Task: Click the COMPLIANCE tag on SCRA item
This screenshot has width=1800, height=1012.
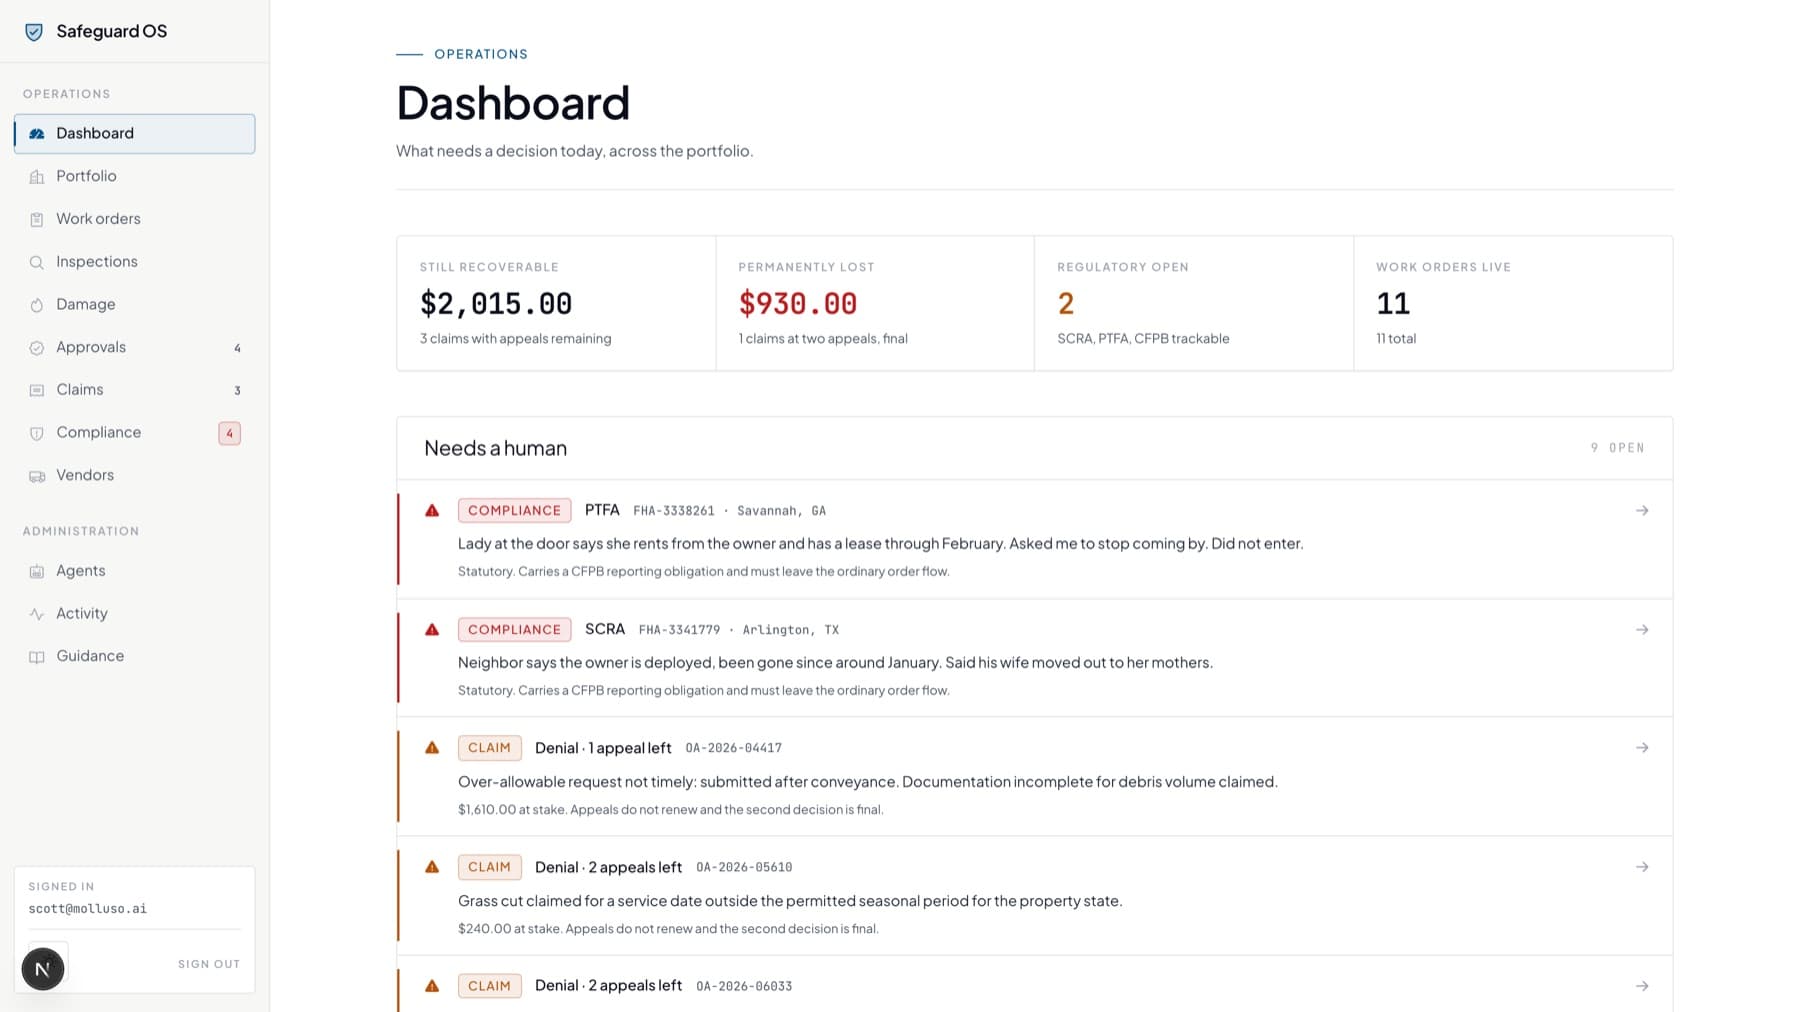Action: (x=514, y=629)
